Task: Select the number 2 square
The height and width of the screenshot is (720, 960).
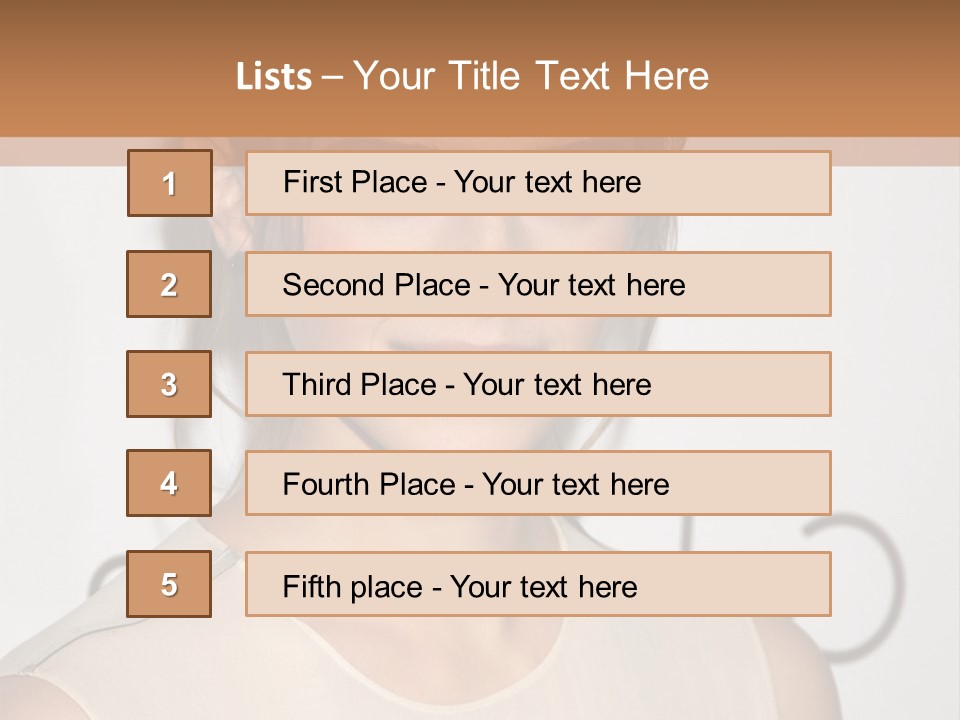Action: tap(169, 284)
